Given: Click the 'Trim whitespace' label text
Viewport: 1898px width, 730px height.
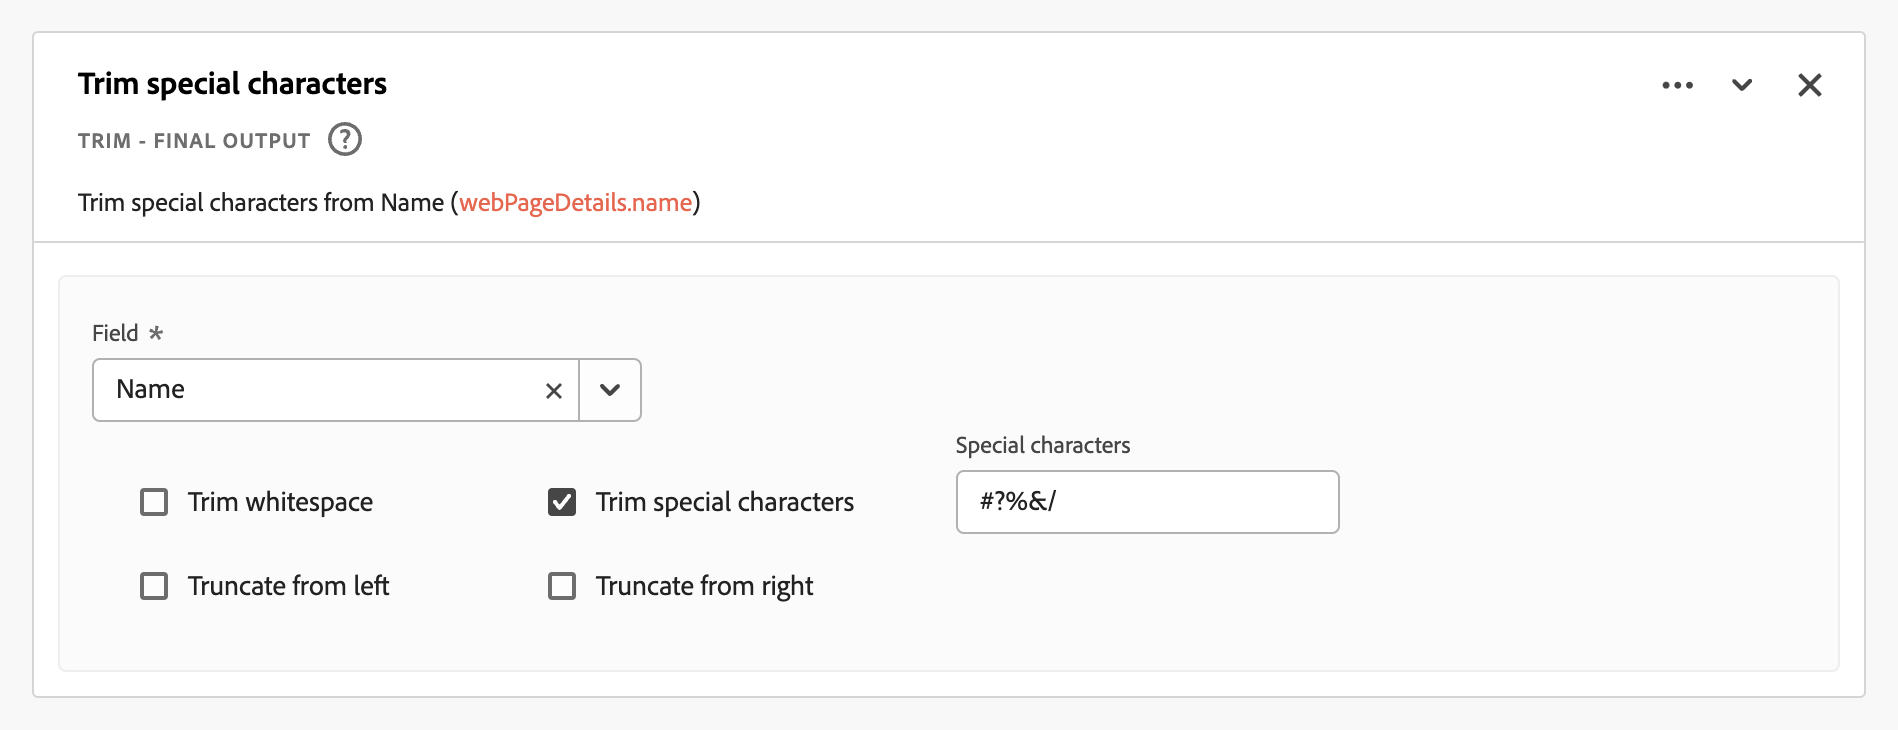Looking at the screenshot, I should click(x=280, y=502).
